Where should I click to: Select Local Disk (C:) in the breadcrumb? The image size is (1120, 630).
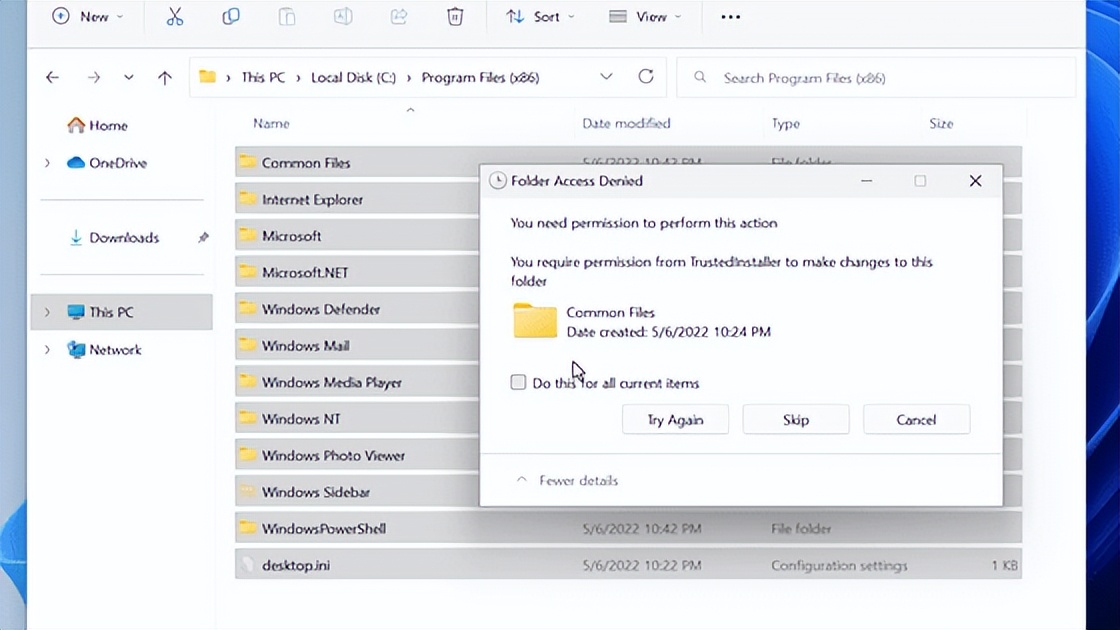click(x=352, y=77)
